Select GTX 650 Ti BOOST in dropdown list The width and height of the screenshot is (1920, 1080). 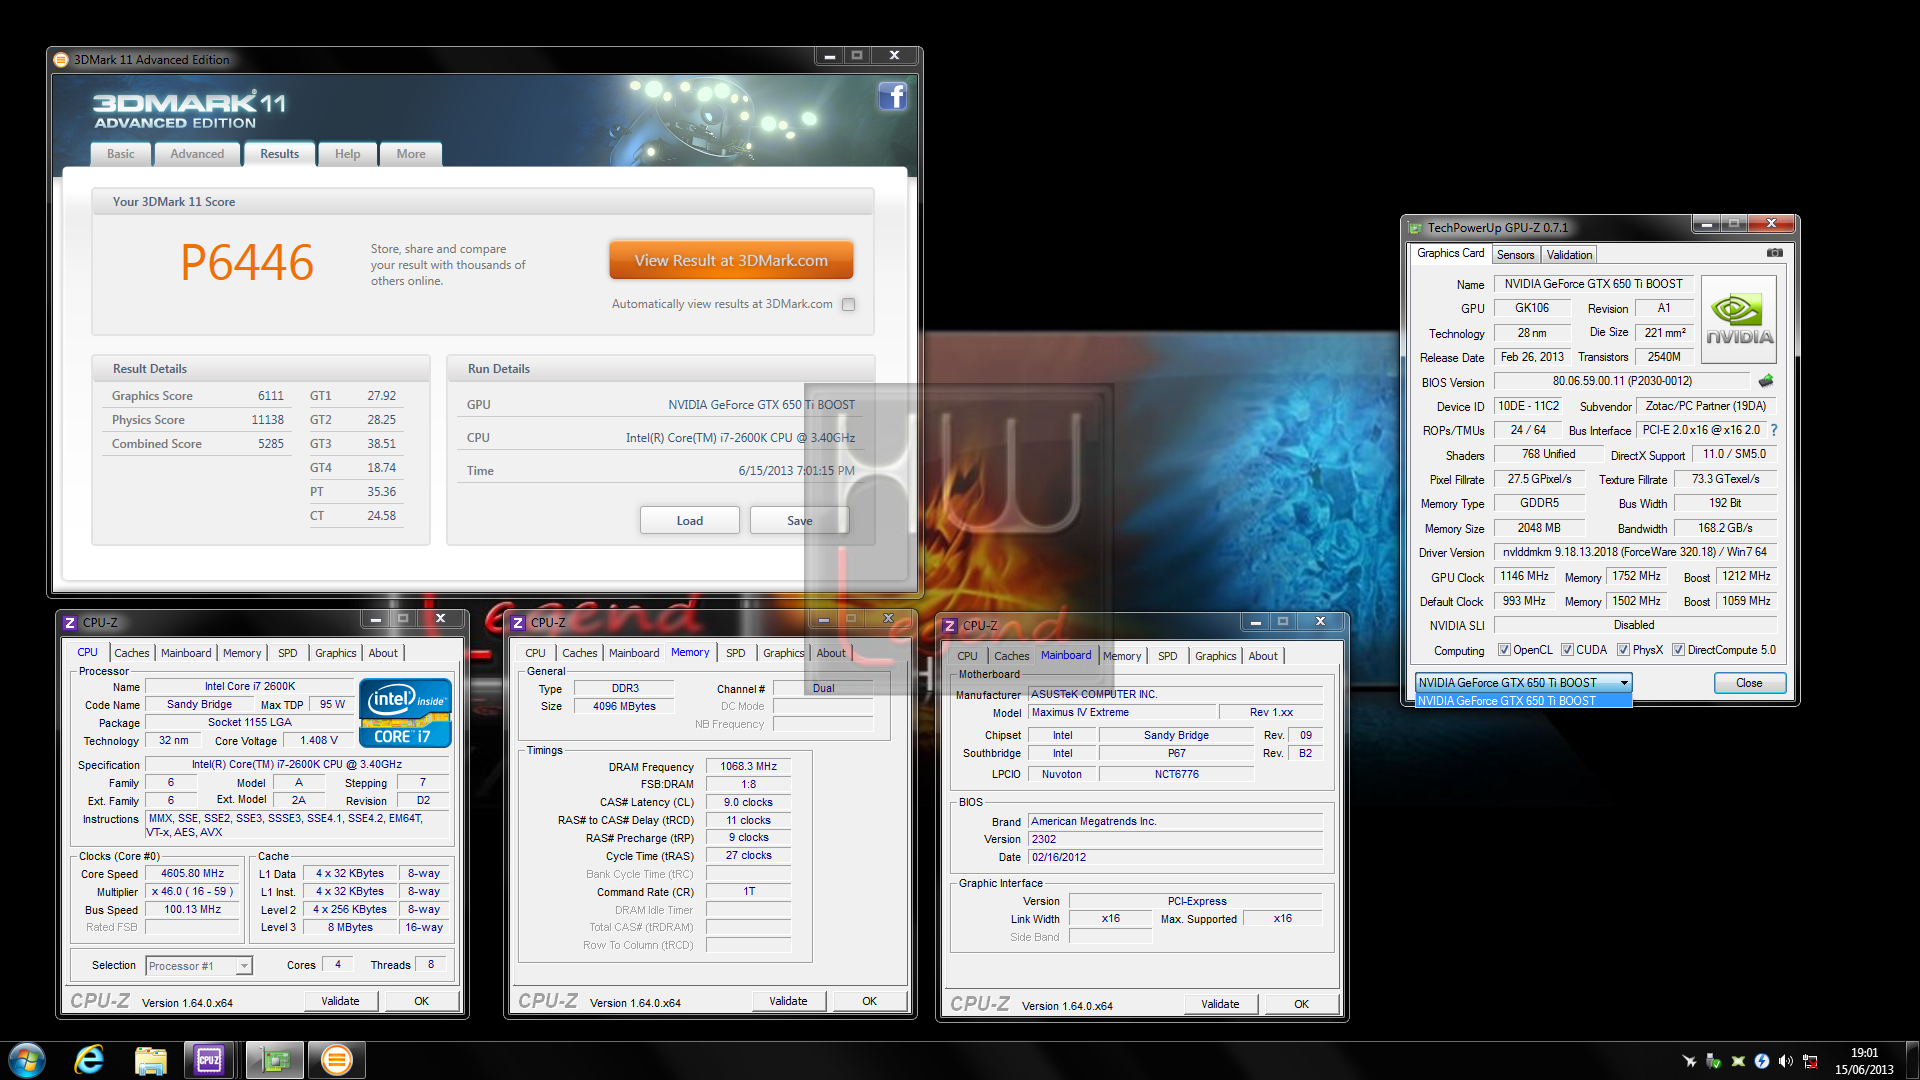coord(1523,701)
